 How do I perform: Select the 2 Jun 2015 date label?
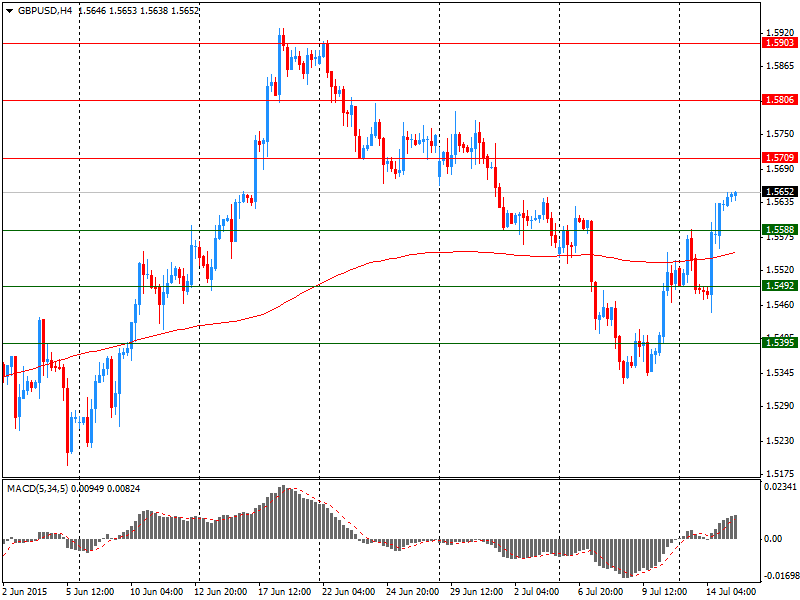point(25,592)
